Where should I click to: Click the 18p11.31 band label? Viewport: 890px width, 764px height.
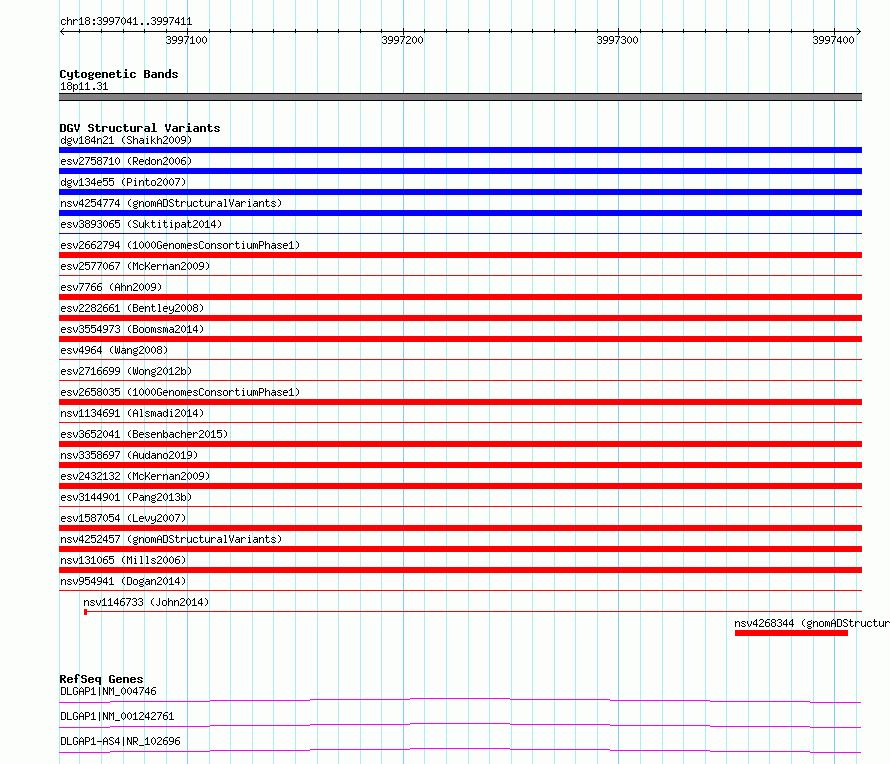coord(84,86)
